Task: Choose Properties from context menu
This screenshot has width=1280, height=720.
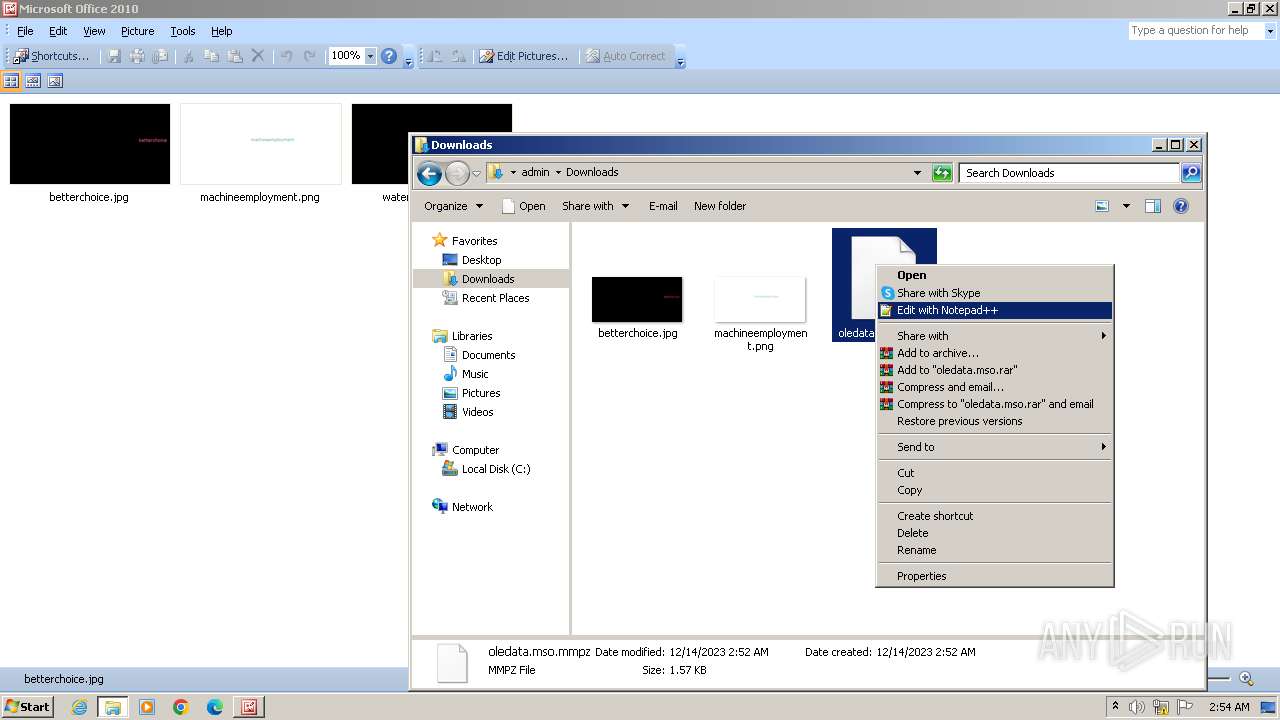Action: pos(995,576)
